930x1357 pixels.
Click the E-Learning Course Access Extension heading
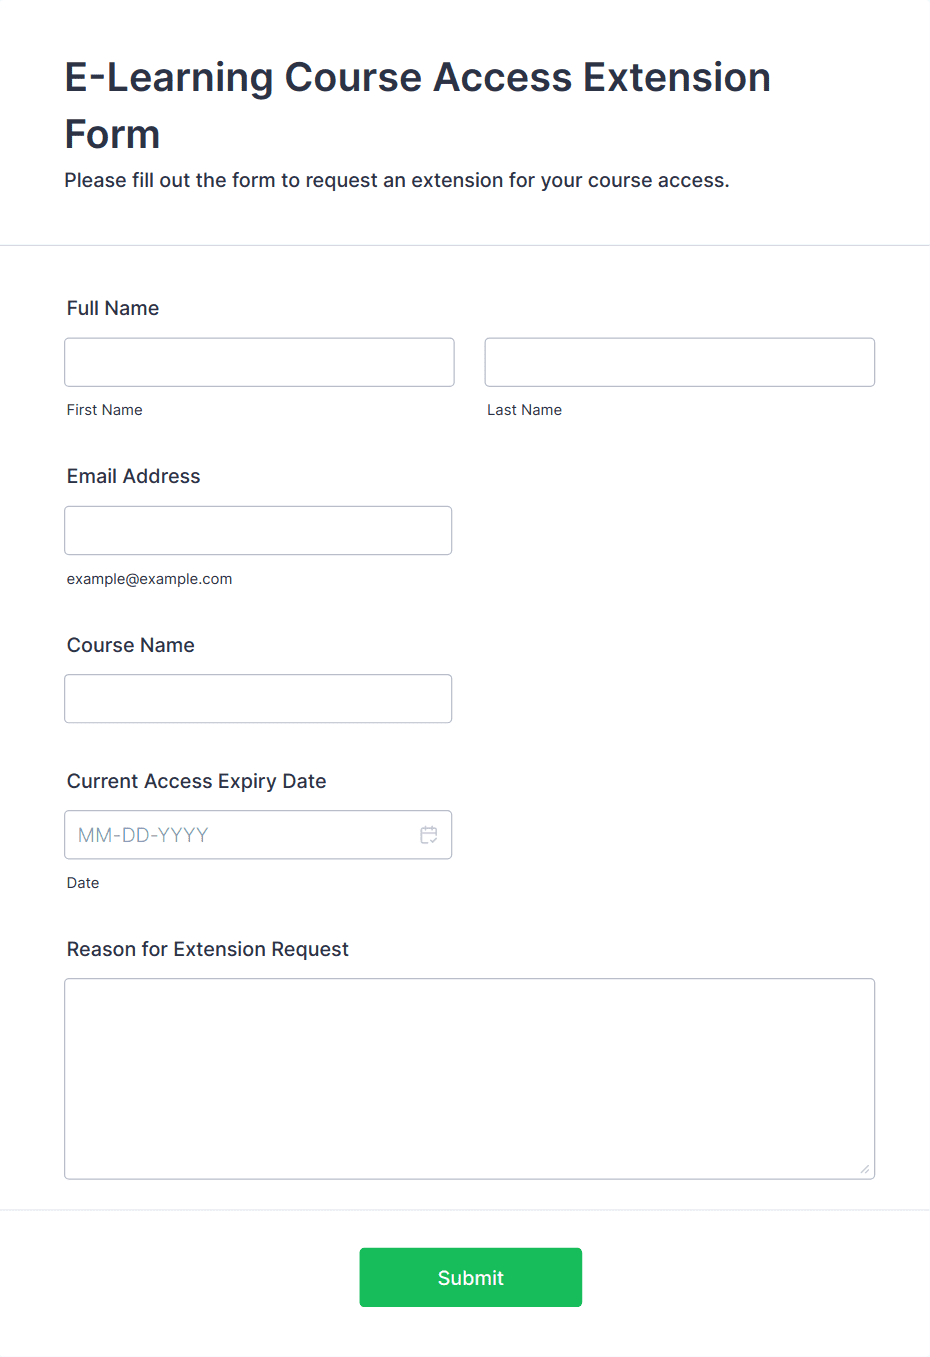[418, 105]
